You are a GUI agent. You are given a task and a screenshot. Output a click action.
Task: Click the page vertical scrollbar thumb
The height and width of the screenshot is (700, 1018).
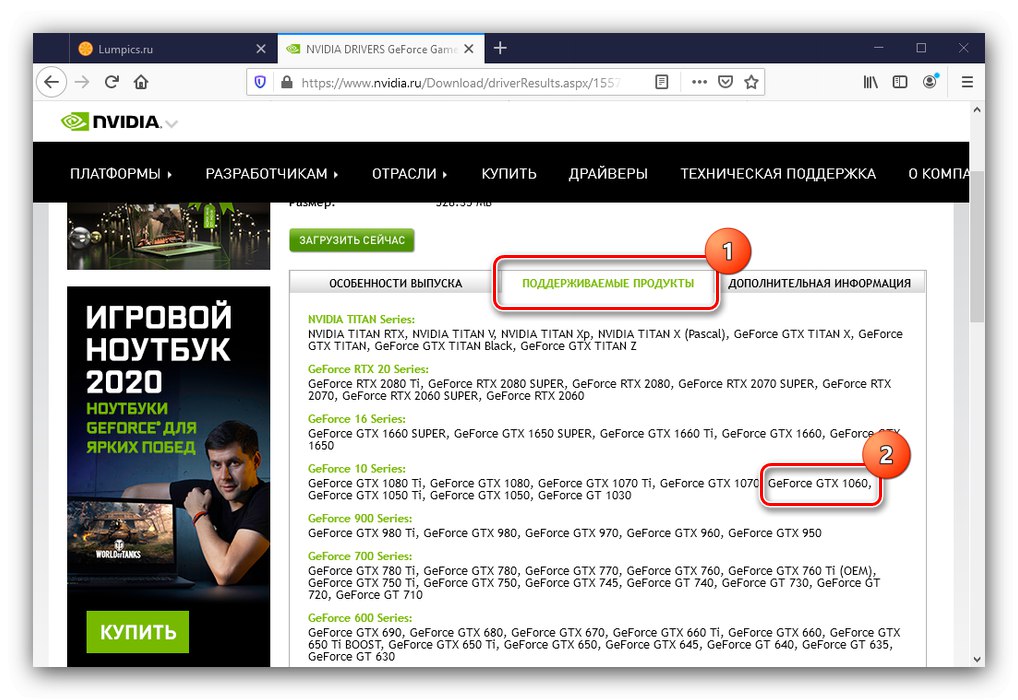coord(977,247)
